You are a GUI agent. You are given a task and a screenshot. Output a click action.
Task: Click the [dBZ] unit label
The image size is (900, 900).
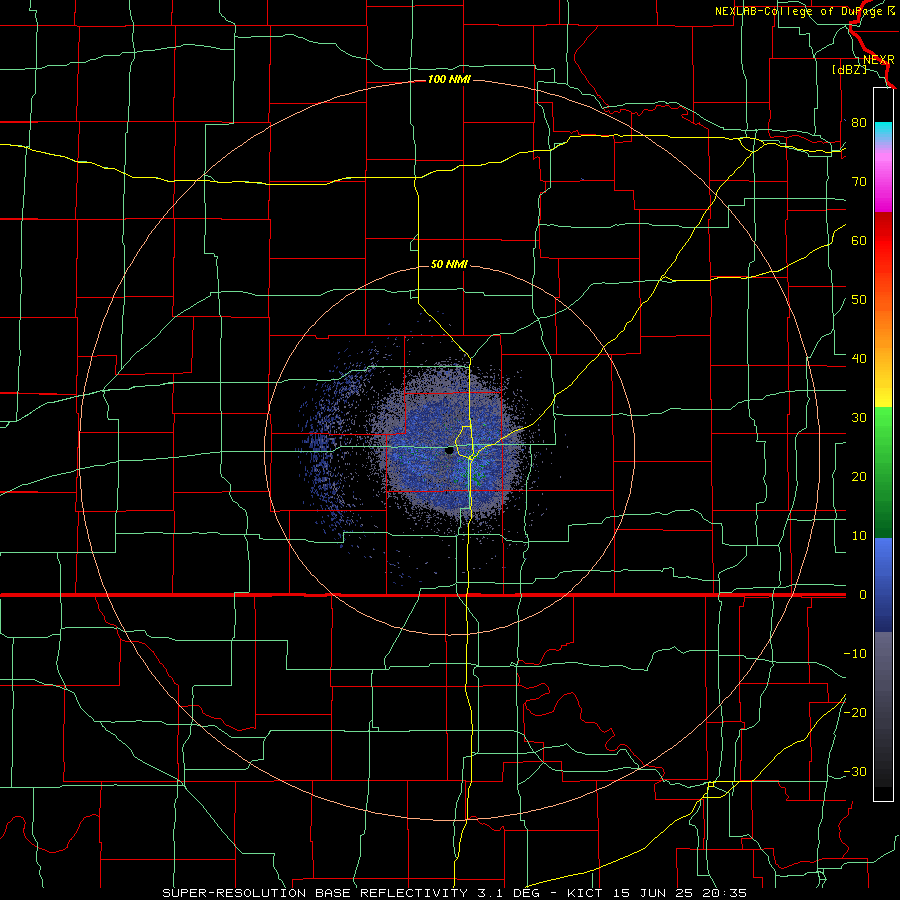click(849, 69)
